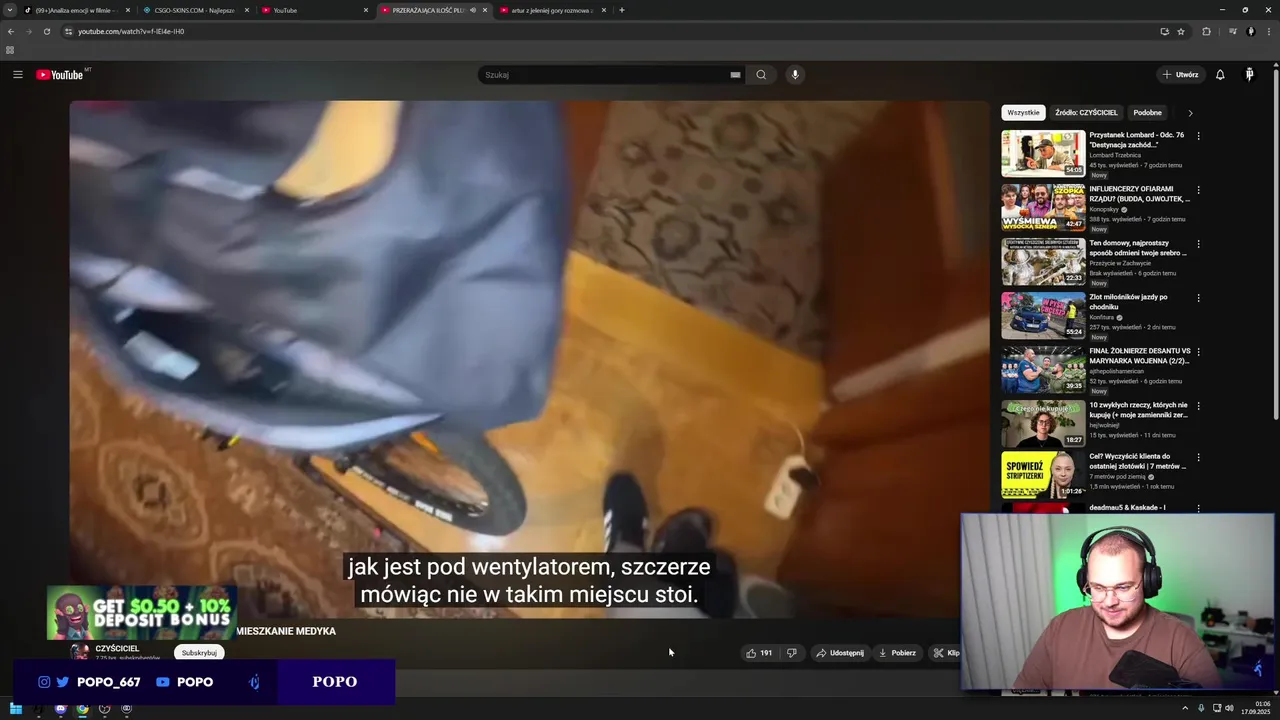This screenshot has width=1280, height=720.
Task: Open options for Zlot miłośników video
Action: 1198,297
